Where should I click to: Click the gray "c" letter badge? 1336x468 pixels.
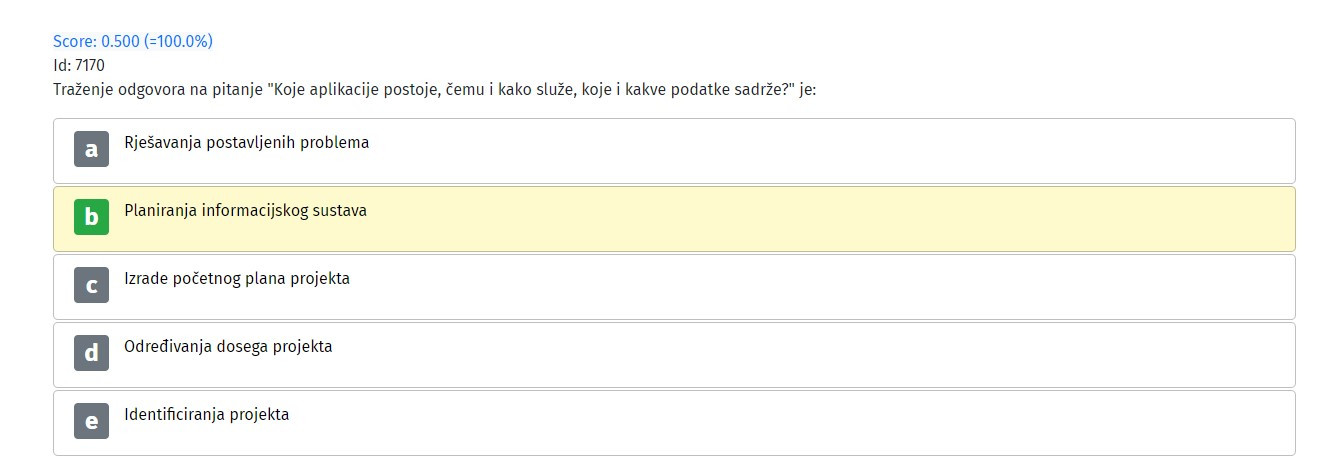[91, 285]
